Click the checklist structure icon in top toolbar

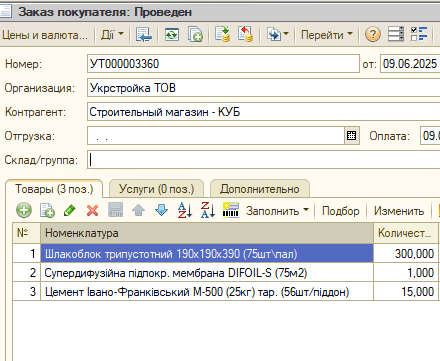pos(419,34)
